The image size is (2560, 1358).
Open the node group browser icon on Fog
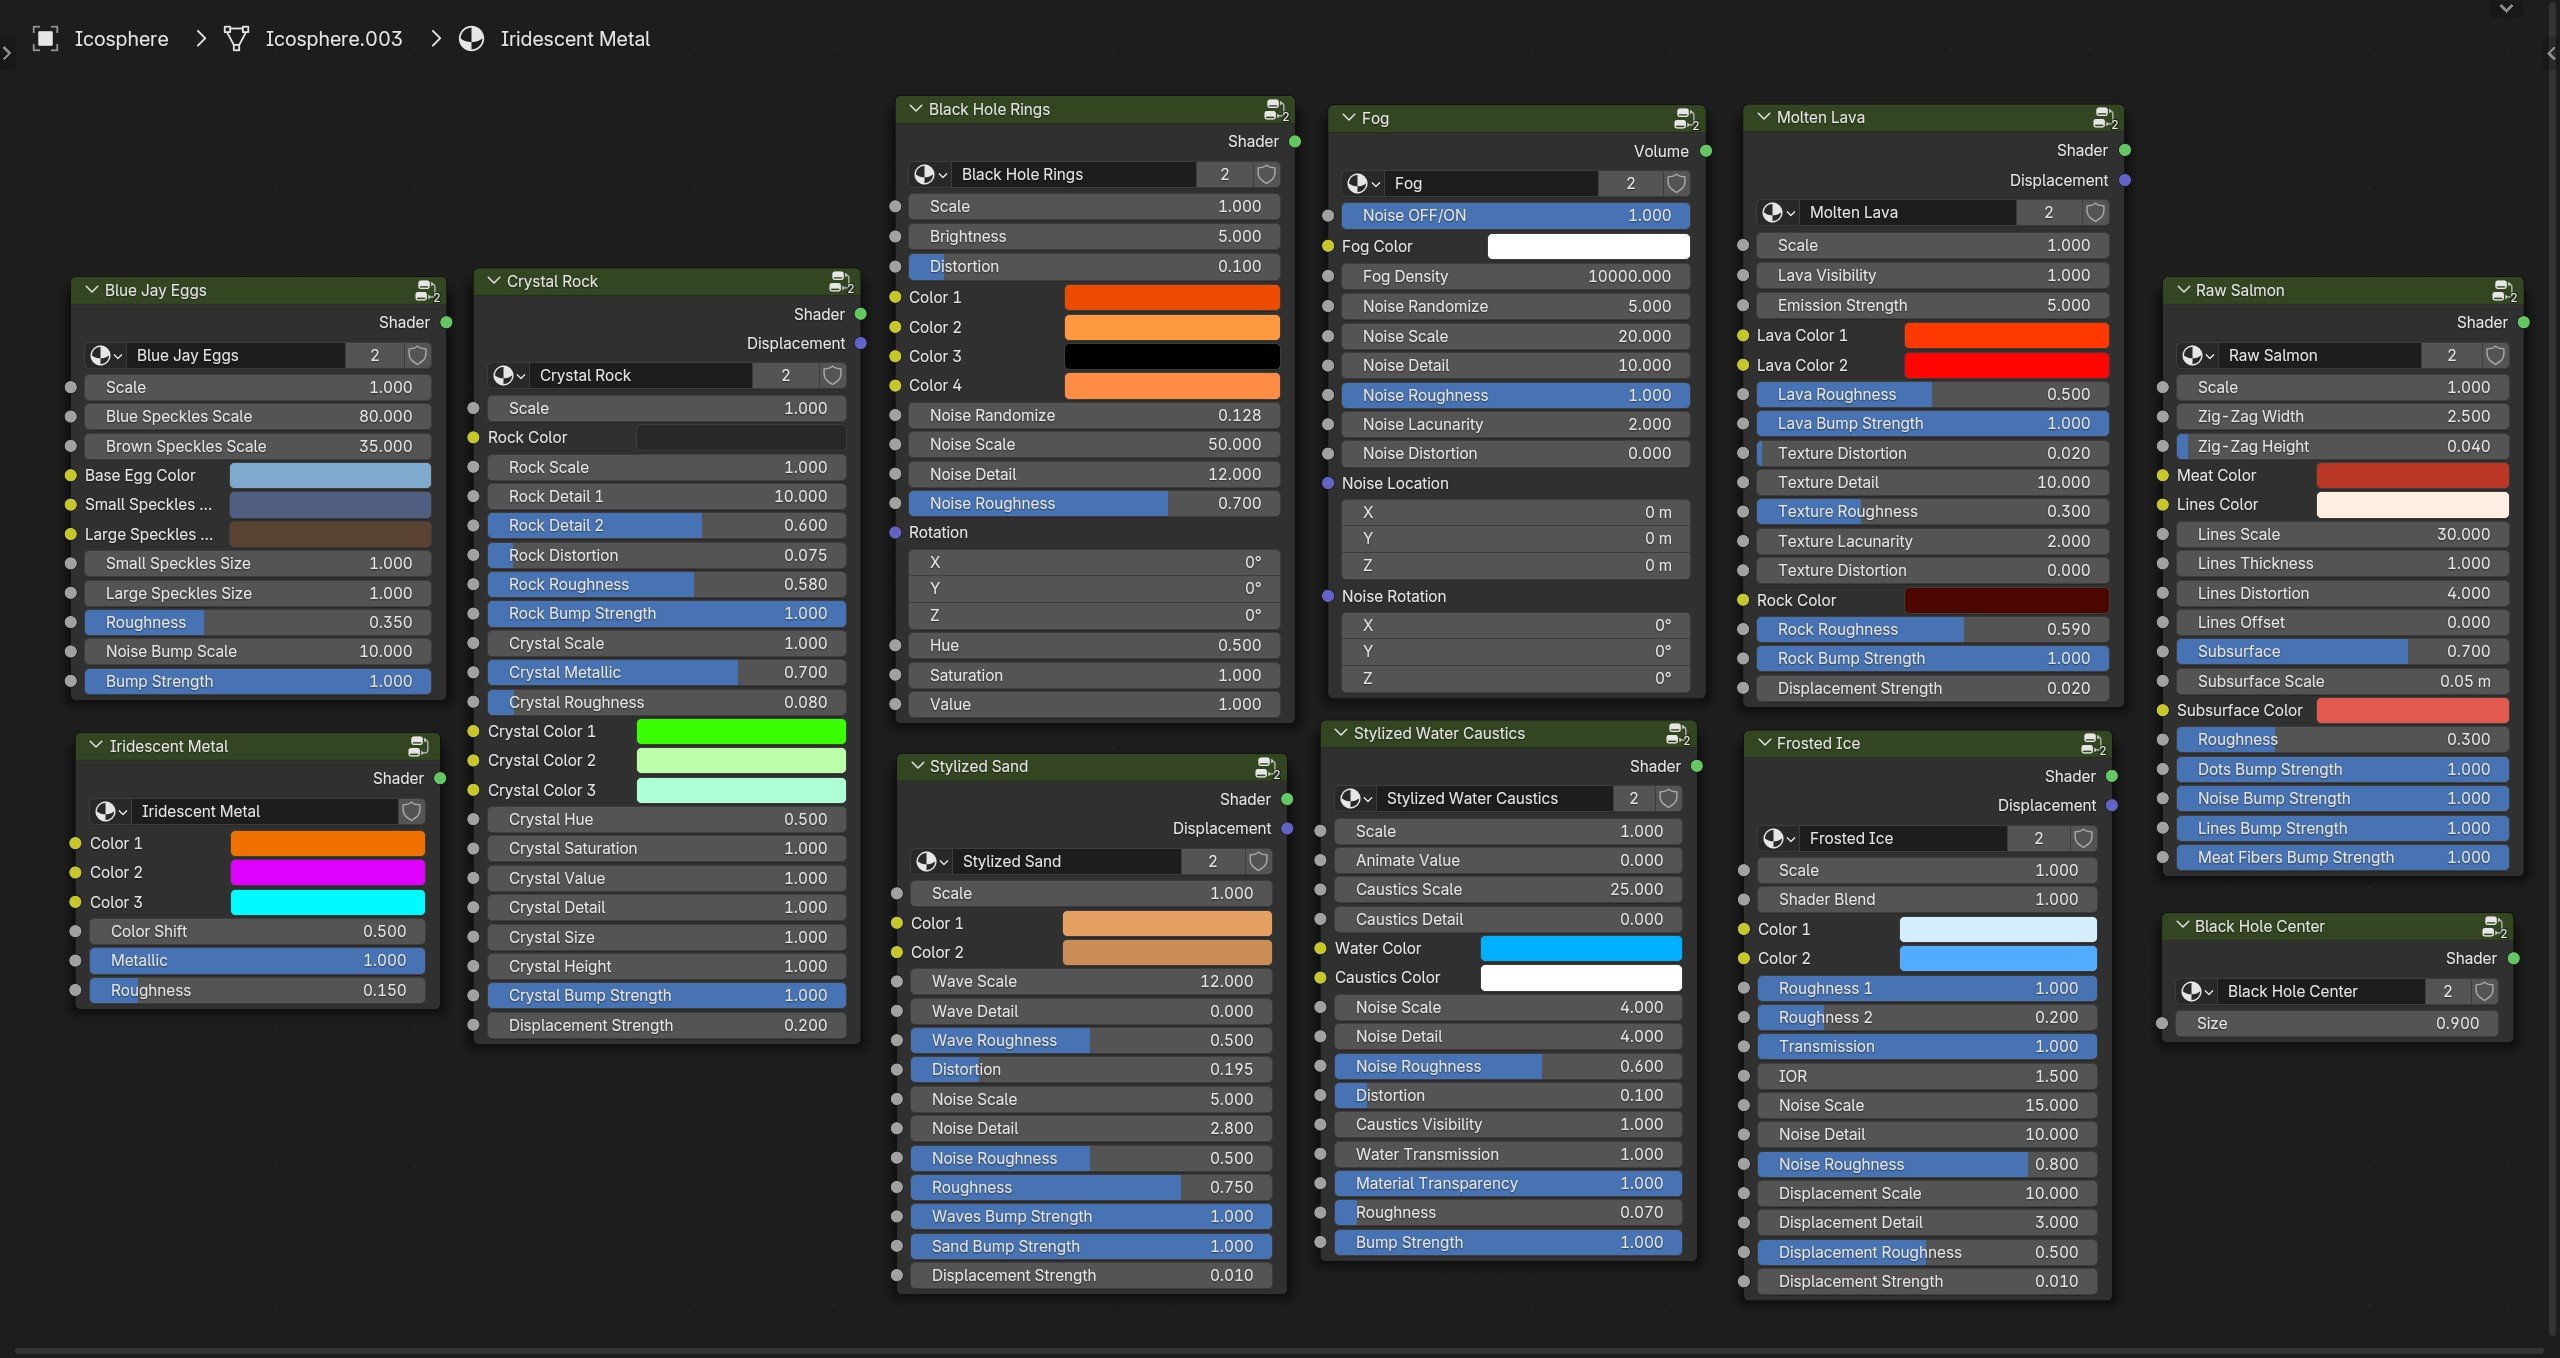(x=1362, y=183)
